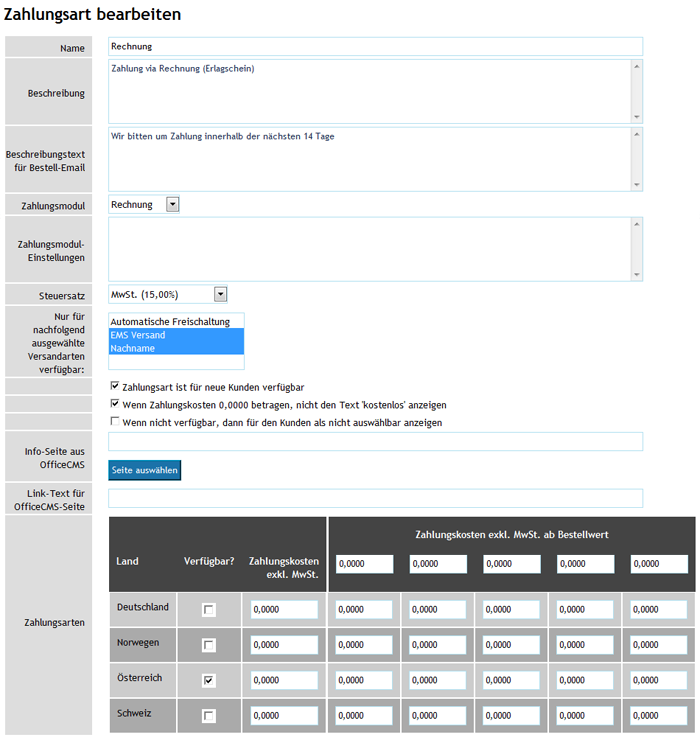Click Norwegen's first Bestellwert cost field
The height and width of the screenshot is (743, 700).
tap(364, 645)
